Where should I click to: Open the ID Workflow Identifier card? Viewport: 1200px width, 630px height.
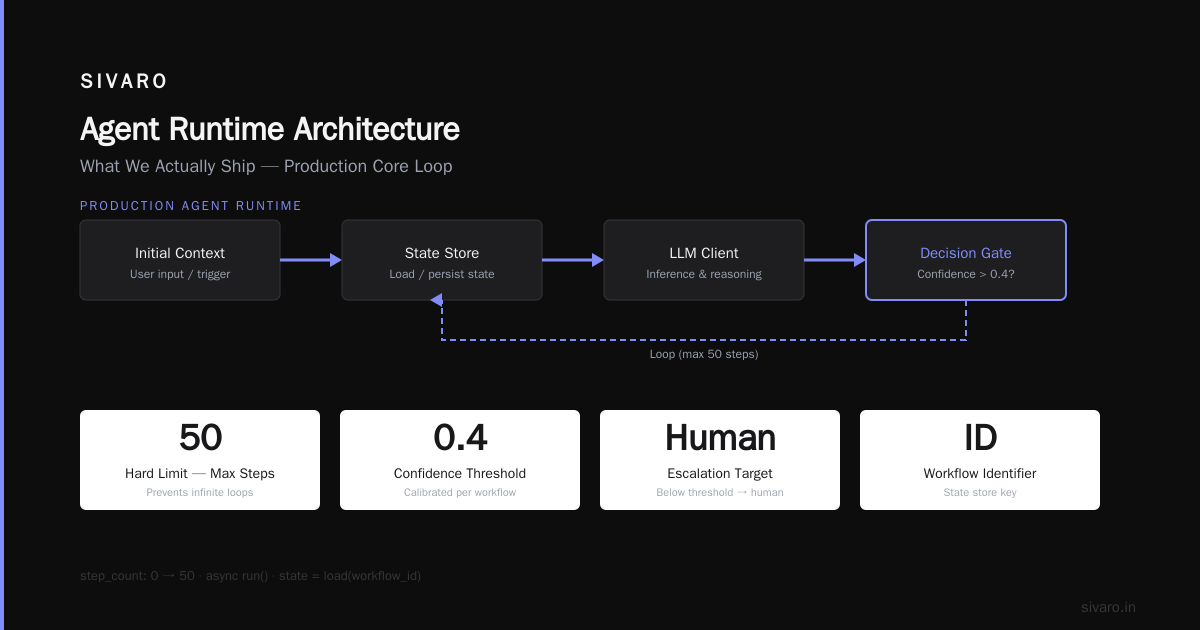coord(980,460)
